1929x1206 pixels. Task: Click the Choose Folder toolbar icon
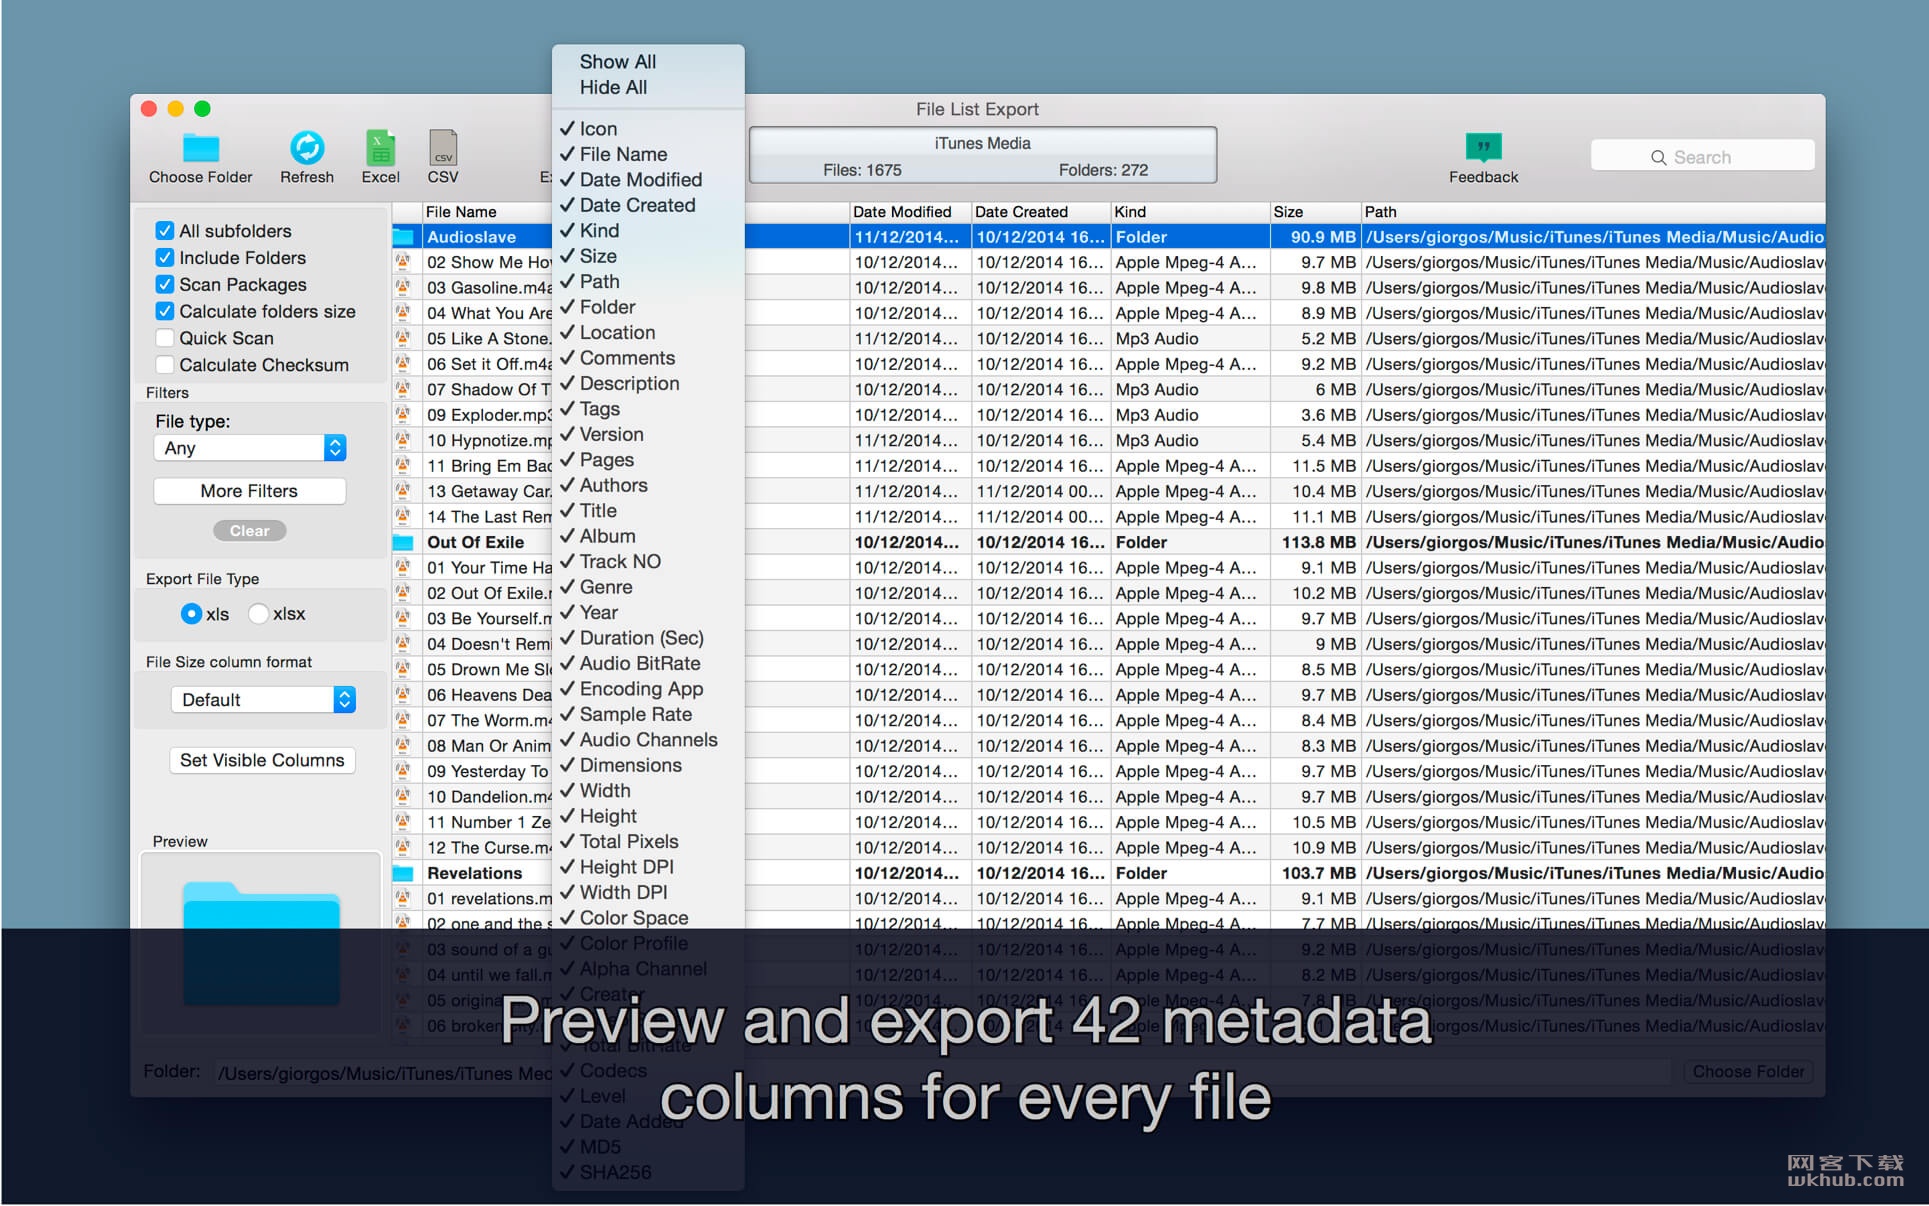[201, 148]
